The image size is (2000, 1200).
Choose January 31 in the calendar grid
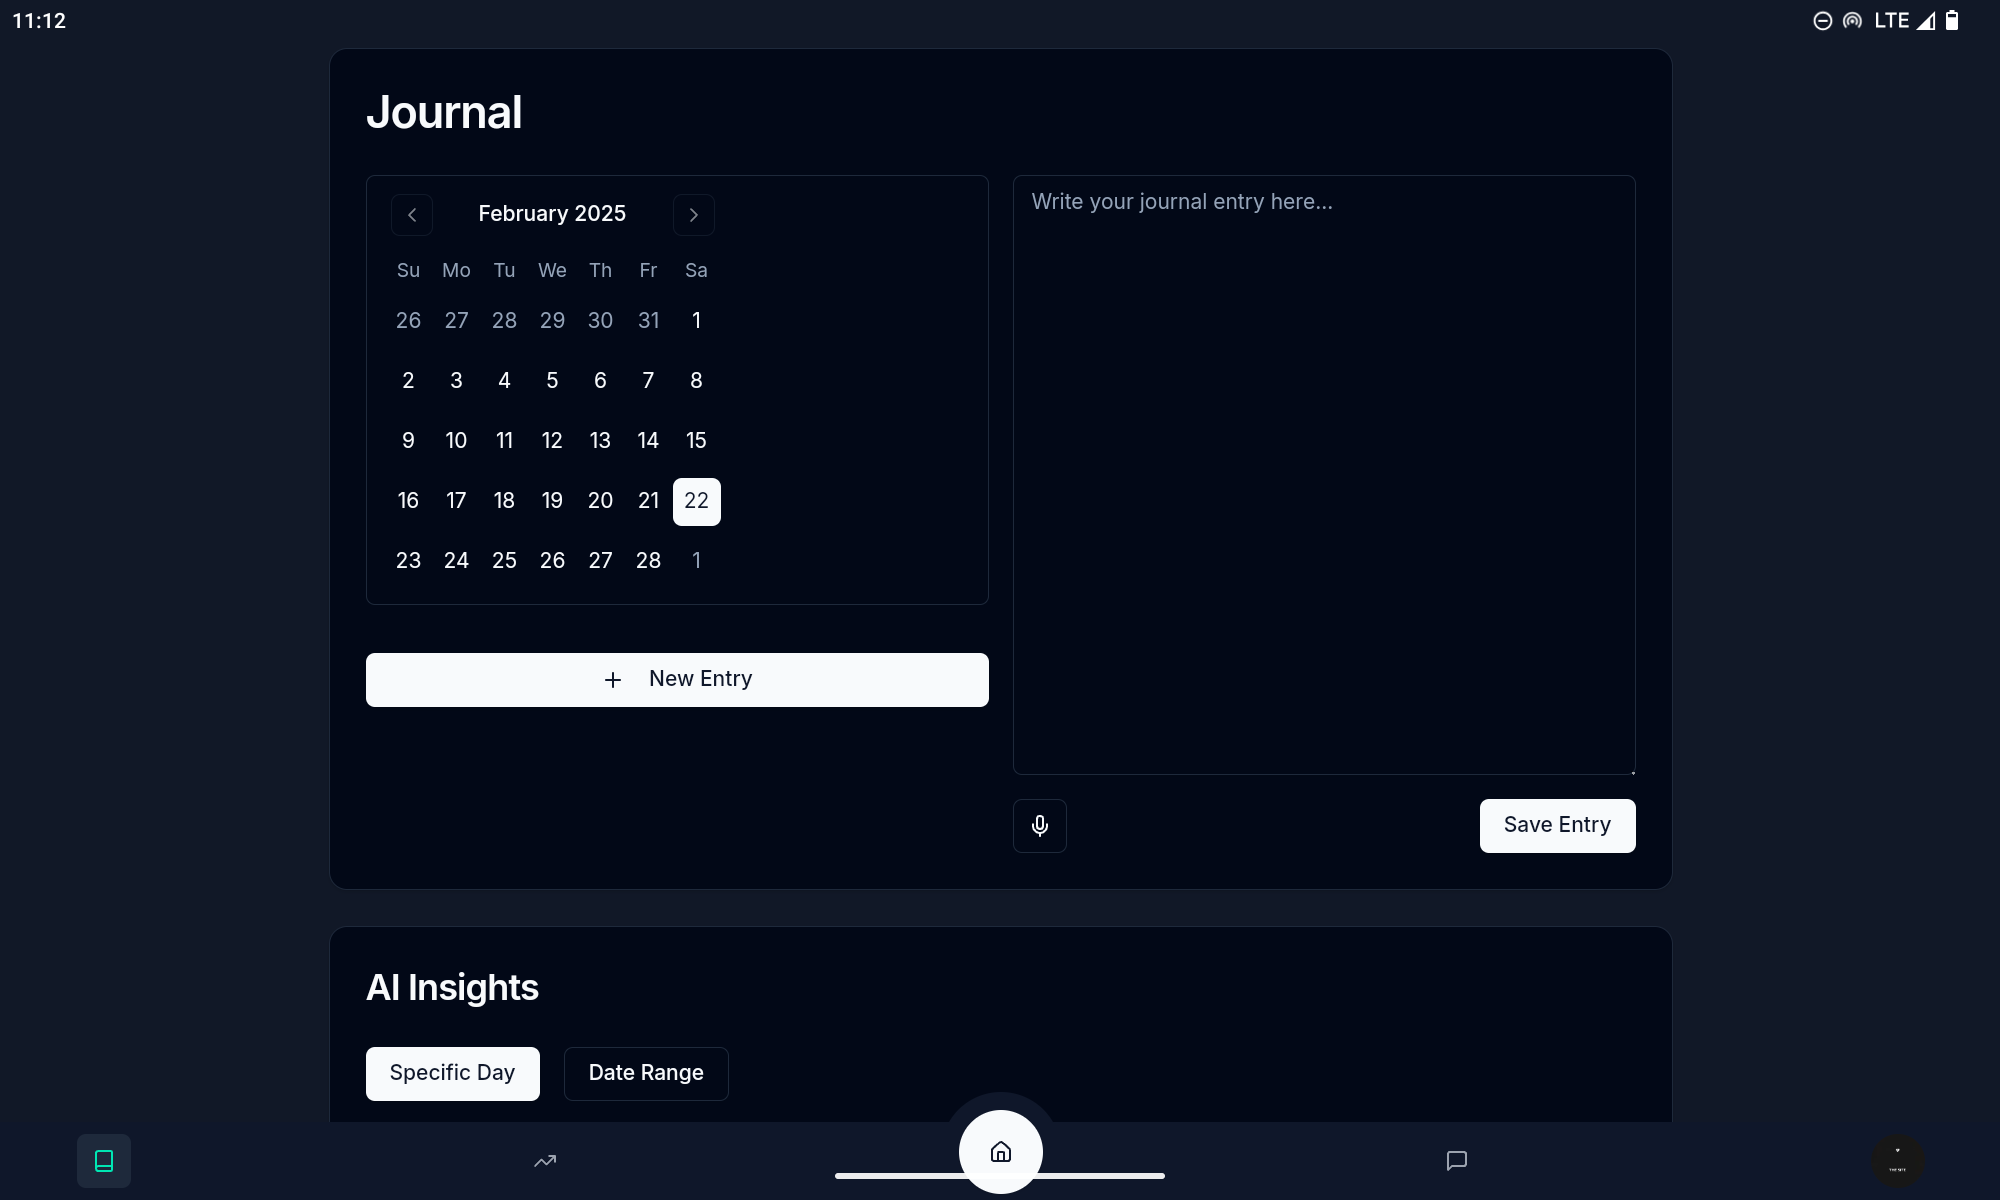[x=648, y=321]
